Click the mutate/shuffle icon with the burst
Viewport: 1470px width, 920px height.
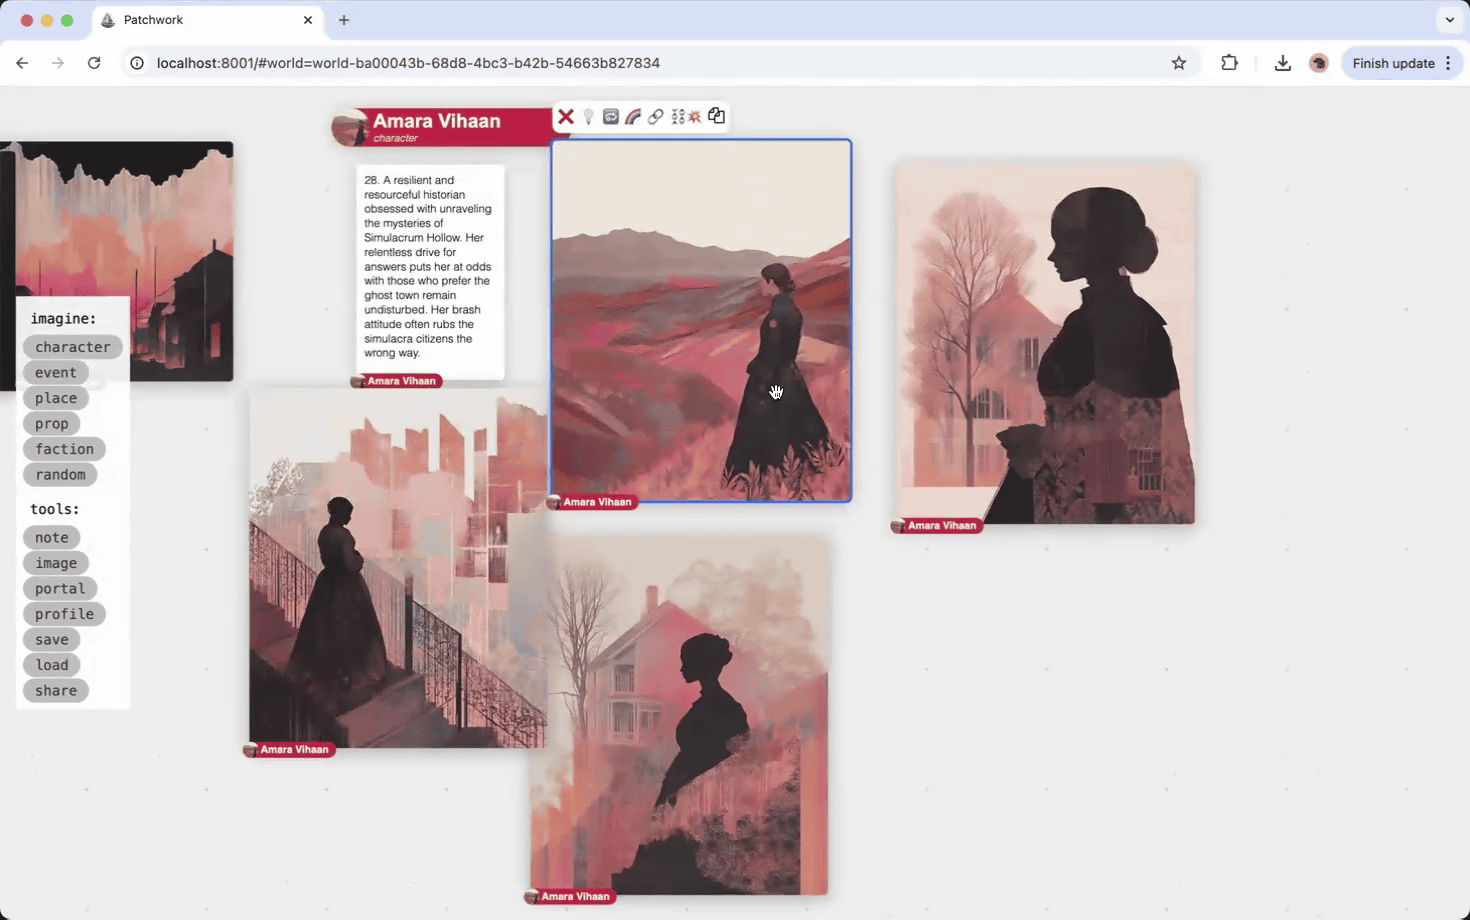(688, 116)
